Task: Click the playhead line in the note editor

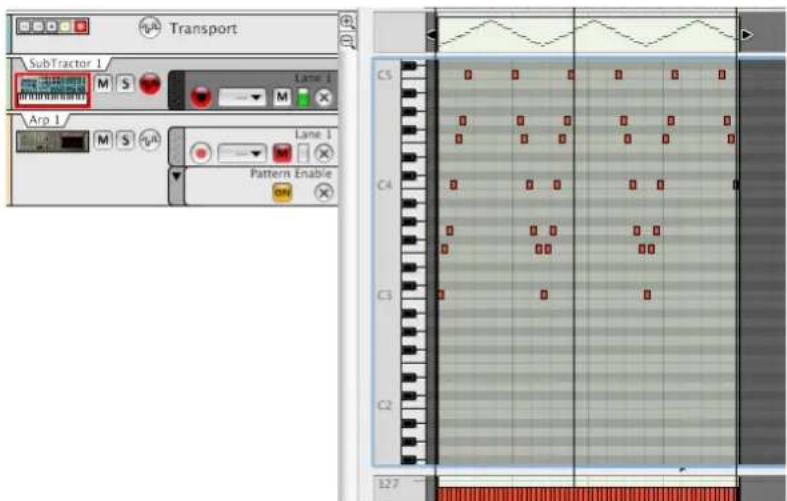Action: [x=574, y=261]
